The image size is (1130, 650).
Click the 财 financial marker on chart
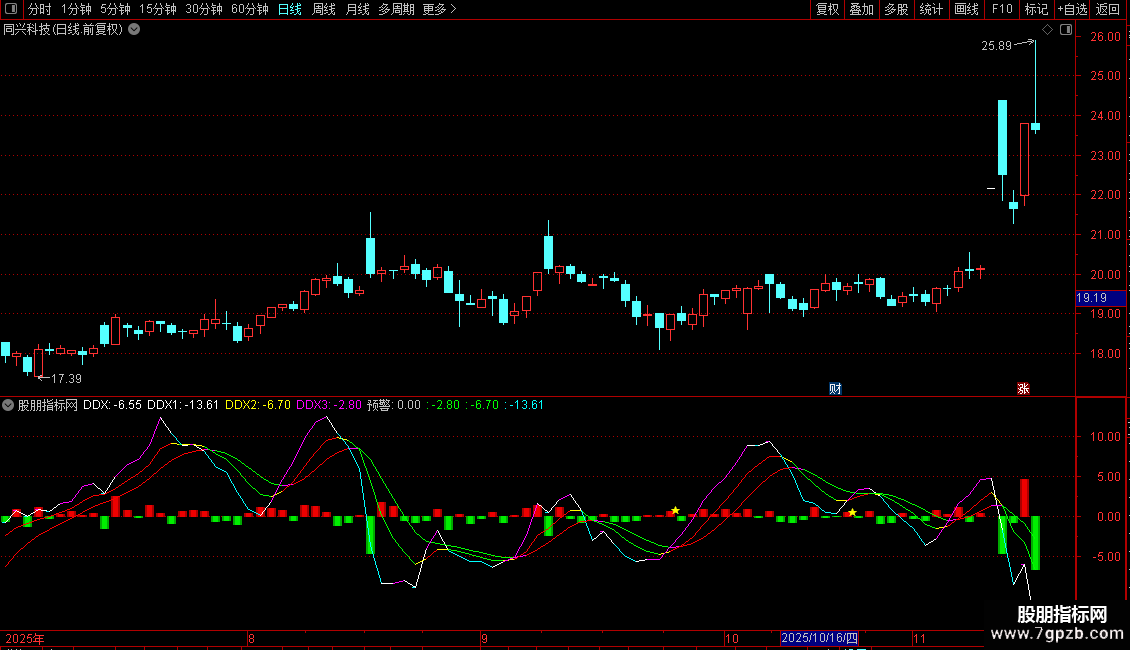tap(835, 389)
